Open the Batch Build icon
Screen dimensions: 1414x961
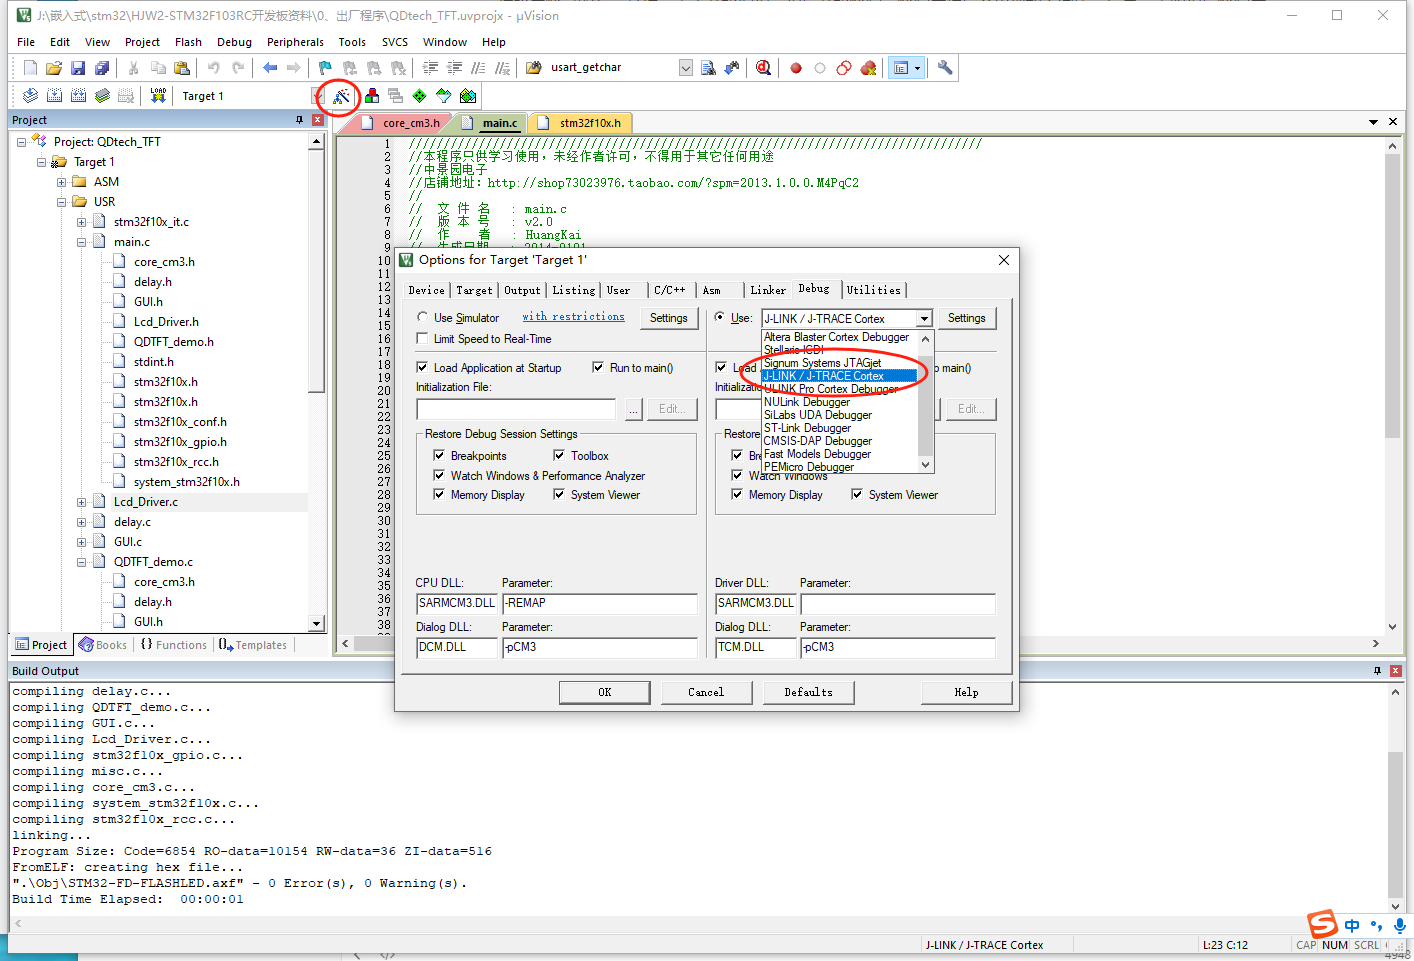point(102,96)
